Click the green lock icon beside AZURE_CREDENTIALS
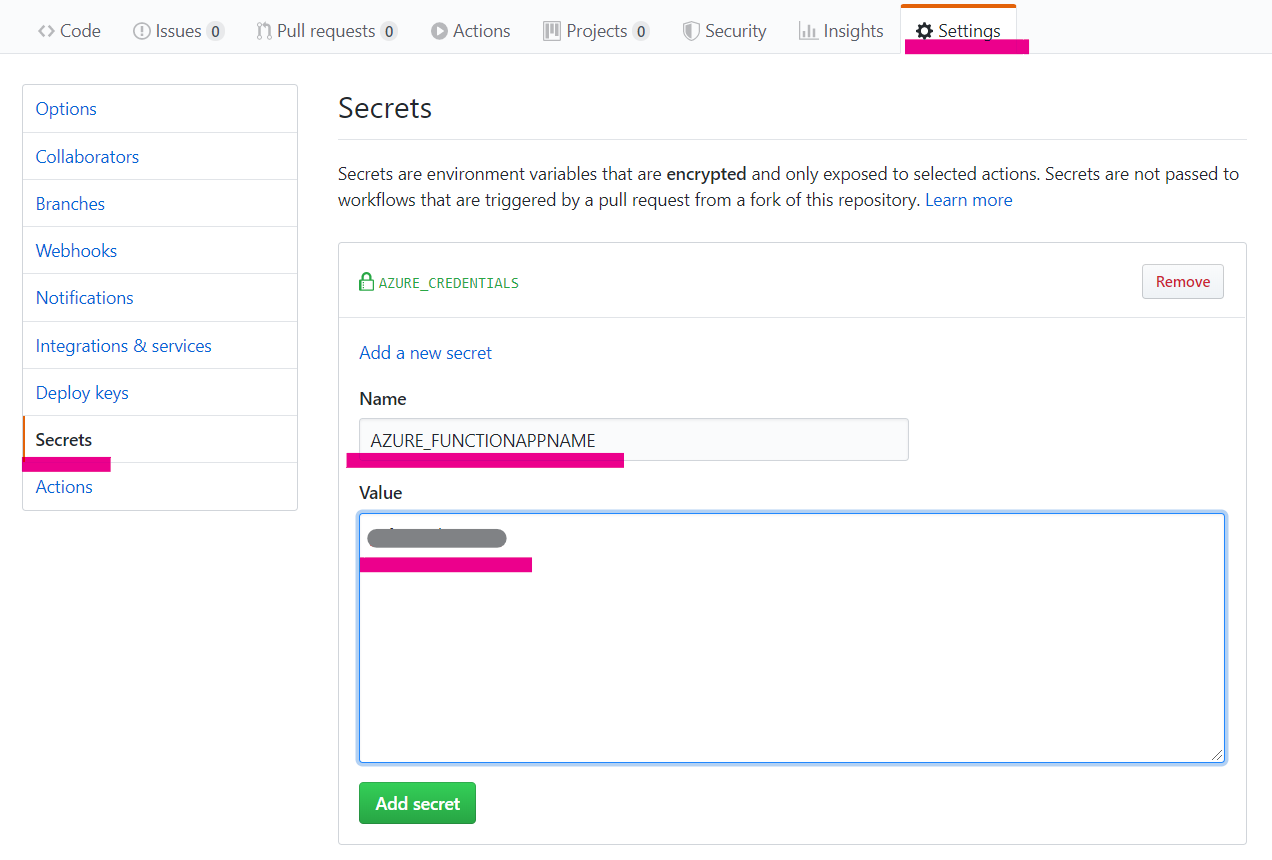 tap(366, 282)
